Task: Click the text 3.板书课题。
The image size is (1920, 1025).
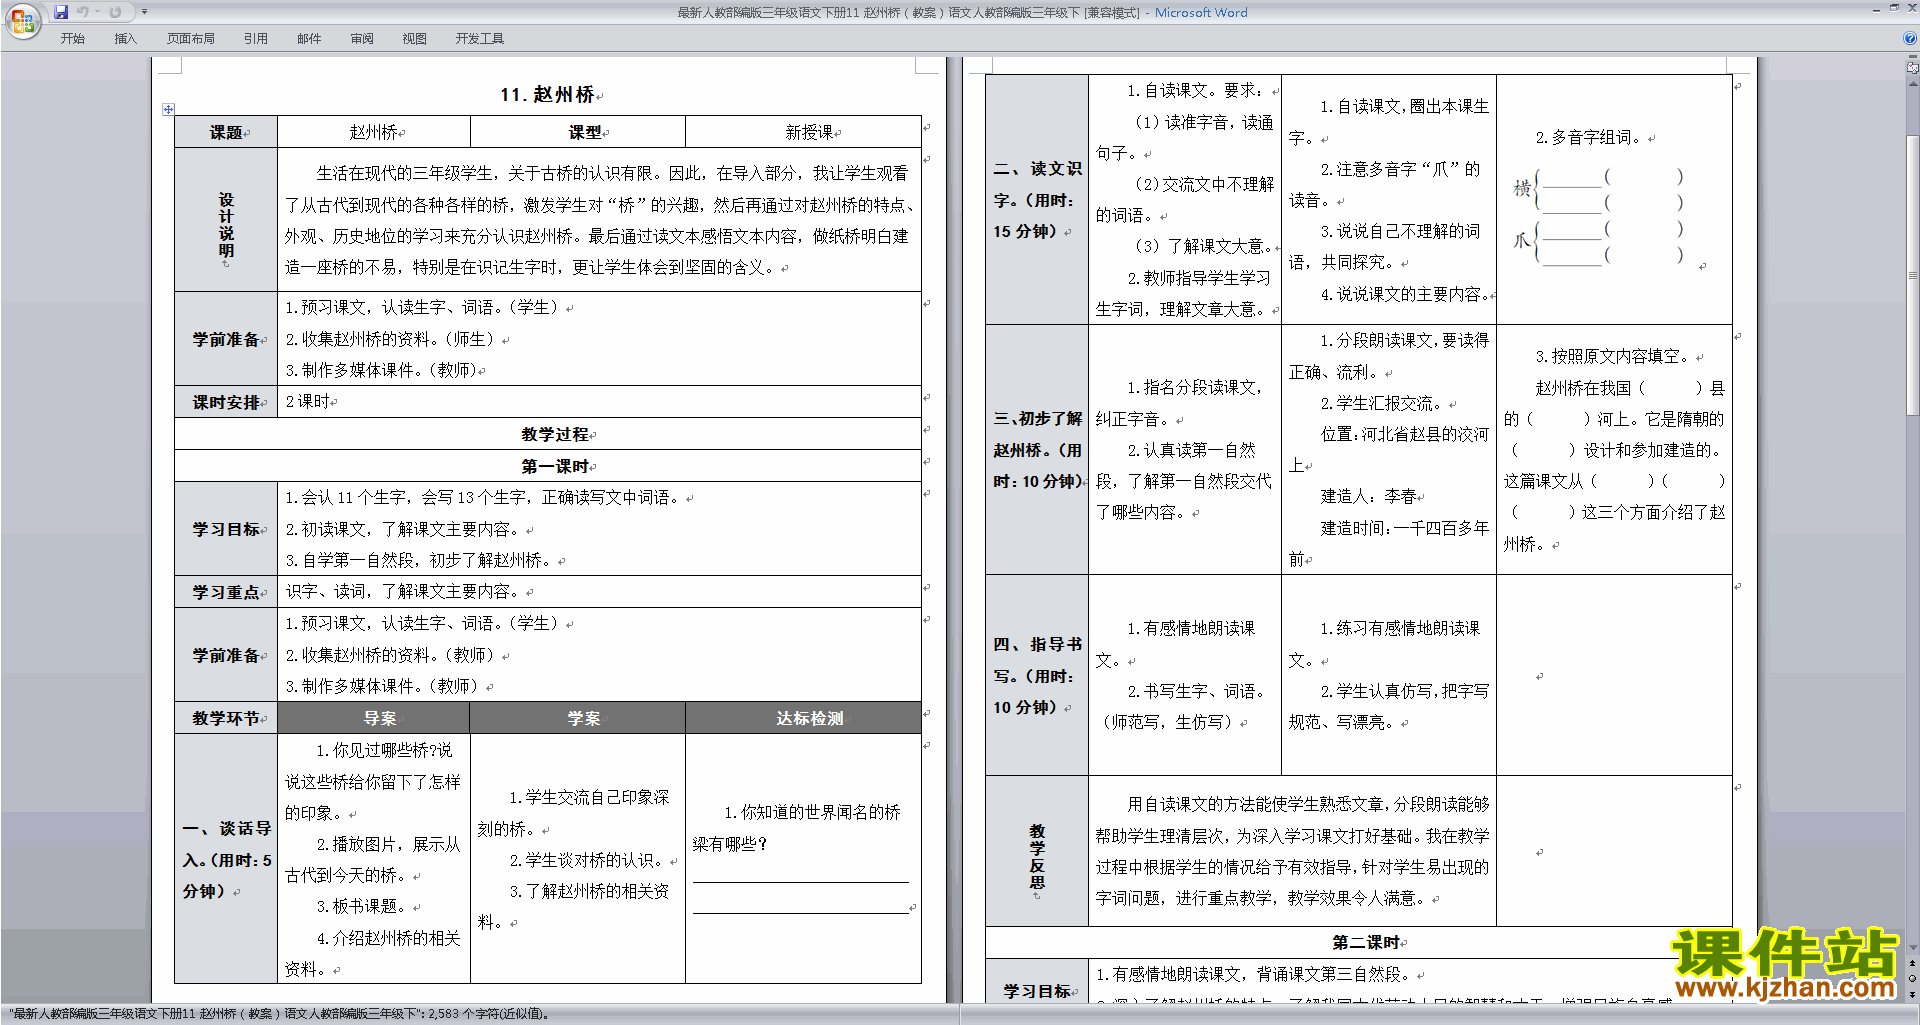Action: click(x=361, y=906)
